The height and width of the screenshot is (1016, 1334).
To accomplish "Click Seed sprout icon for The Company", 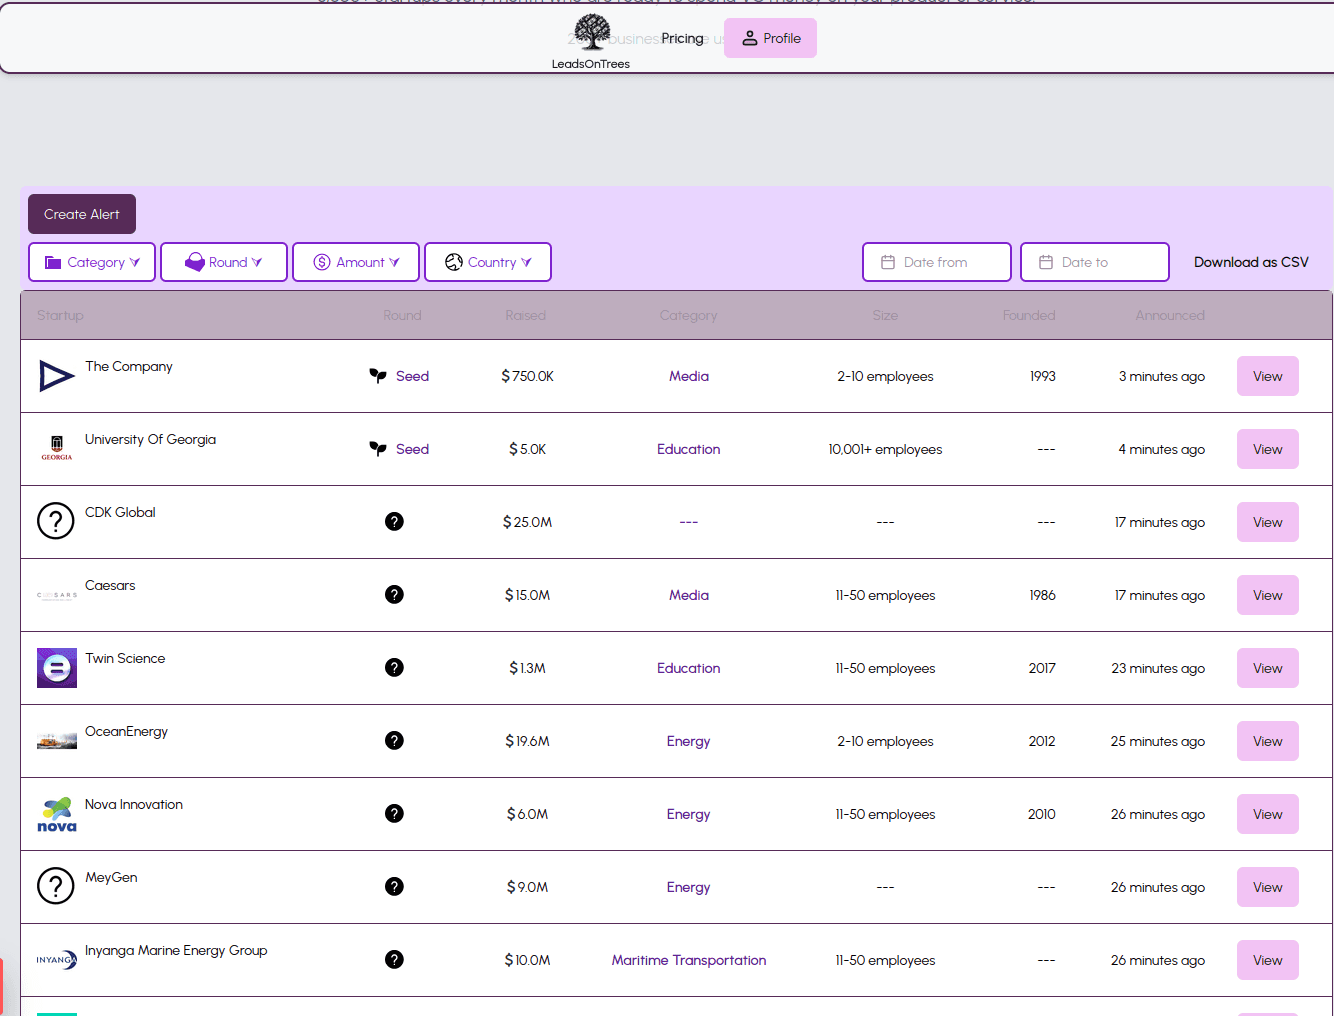I will [x=378, y=376].
